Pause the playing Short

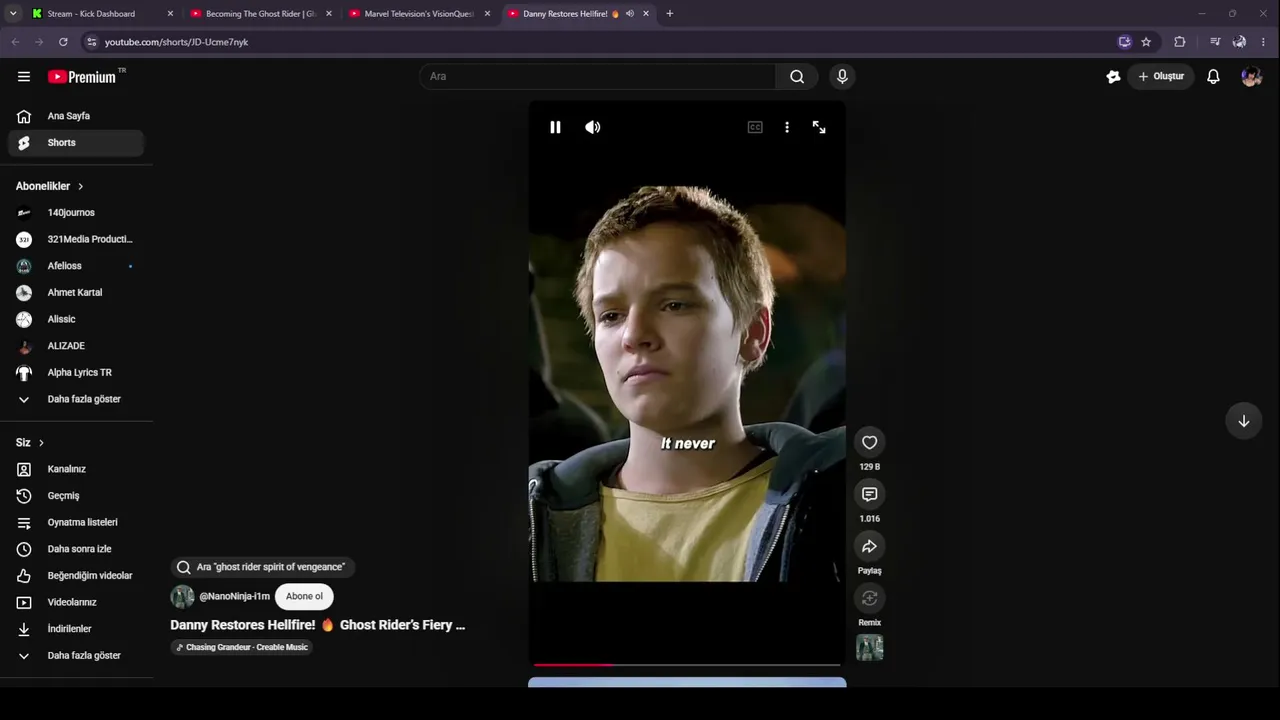tap(555, 127)
